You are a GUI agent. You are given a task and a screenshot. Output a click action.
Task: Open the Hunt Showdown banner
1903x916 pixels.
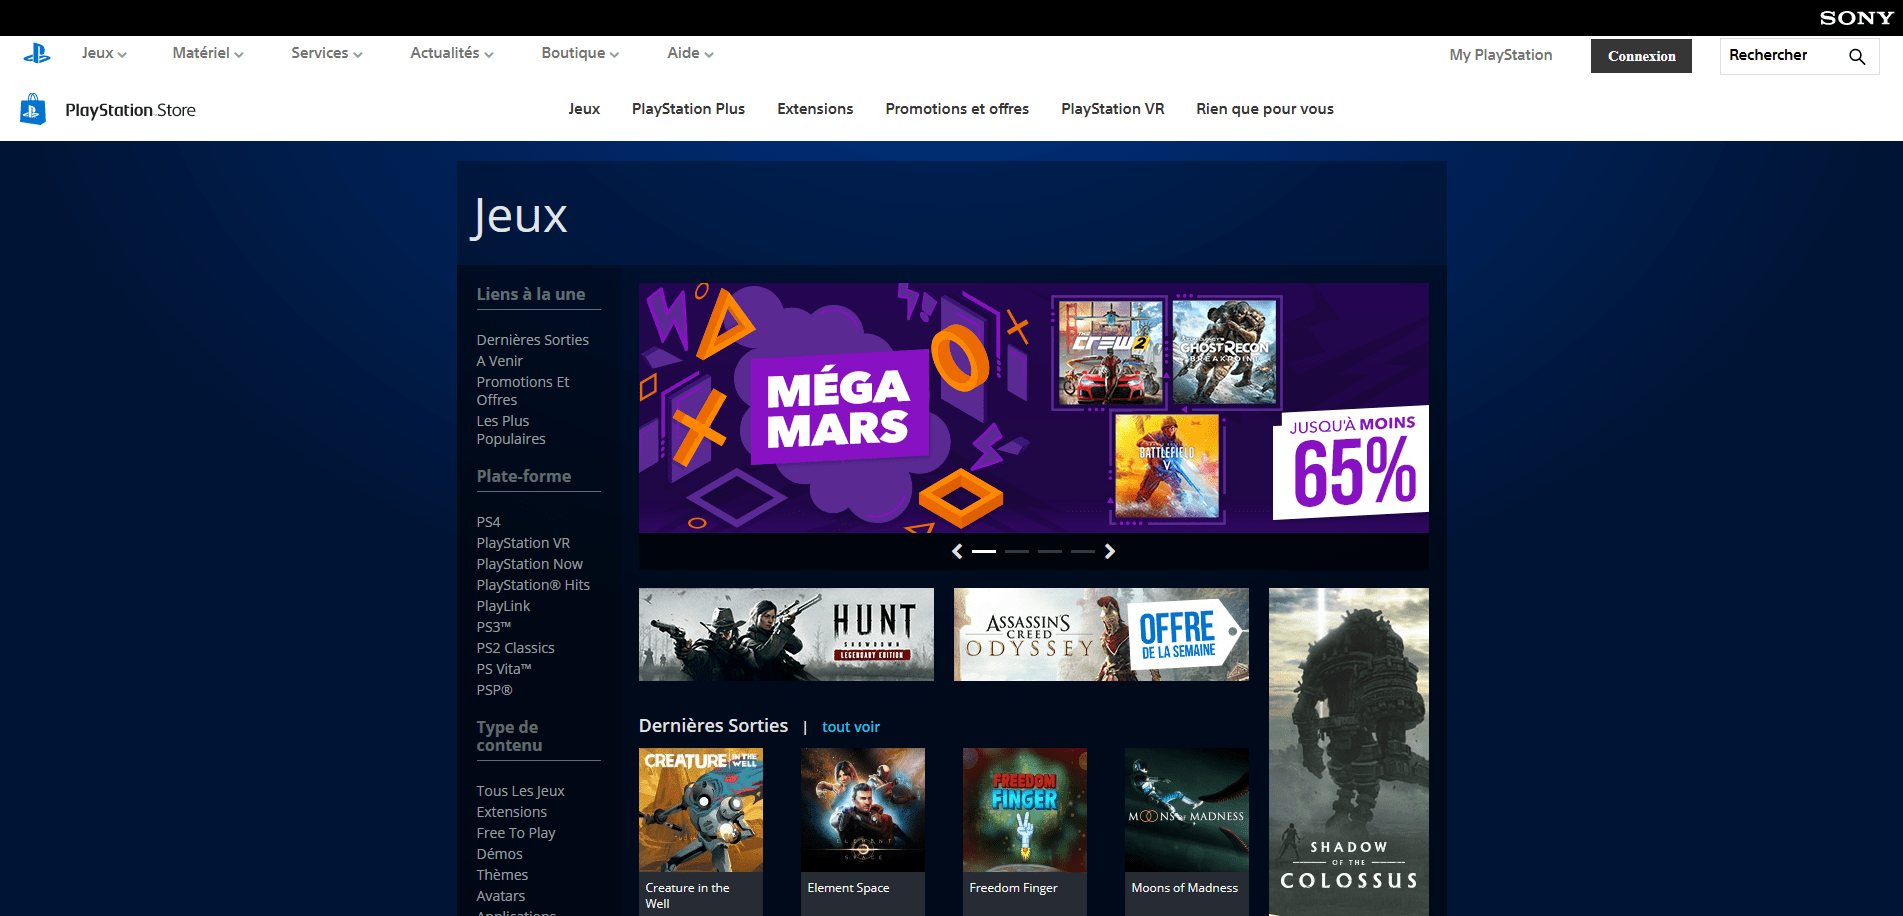pos(786,634)
